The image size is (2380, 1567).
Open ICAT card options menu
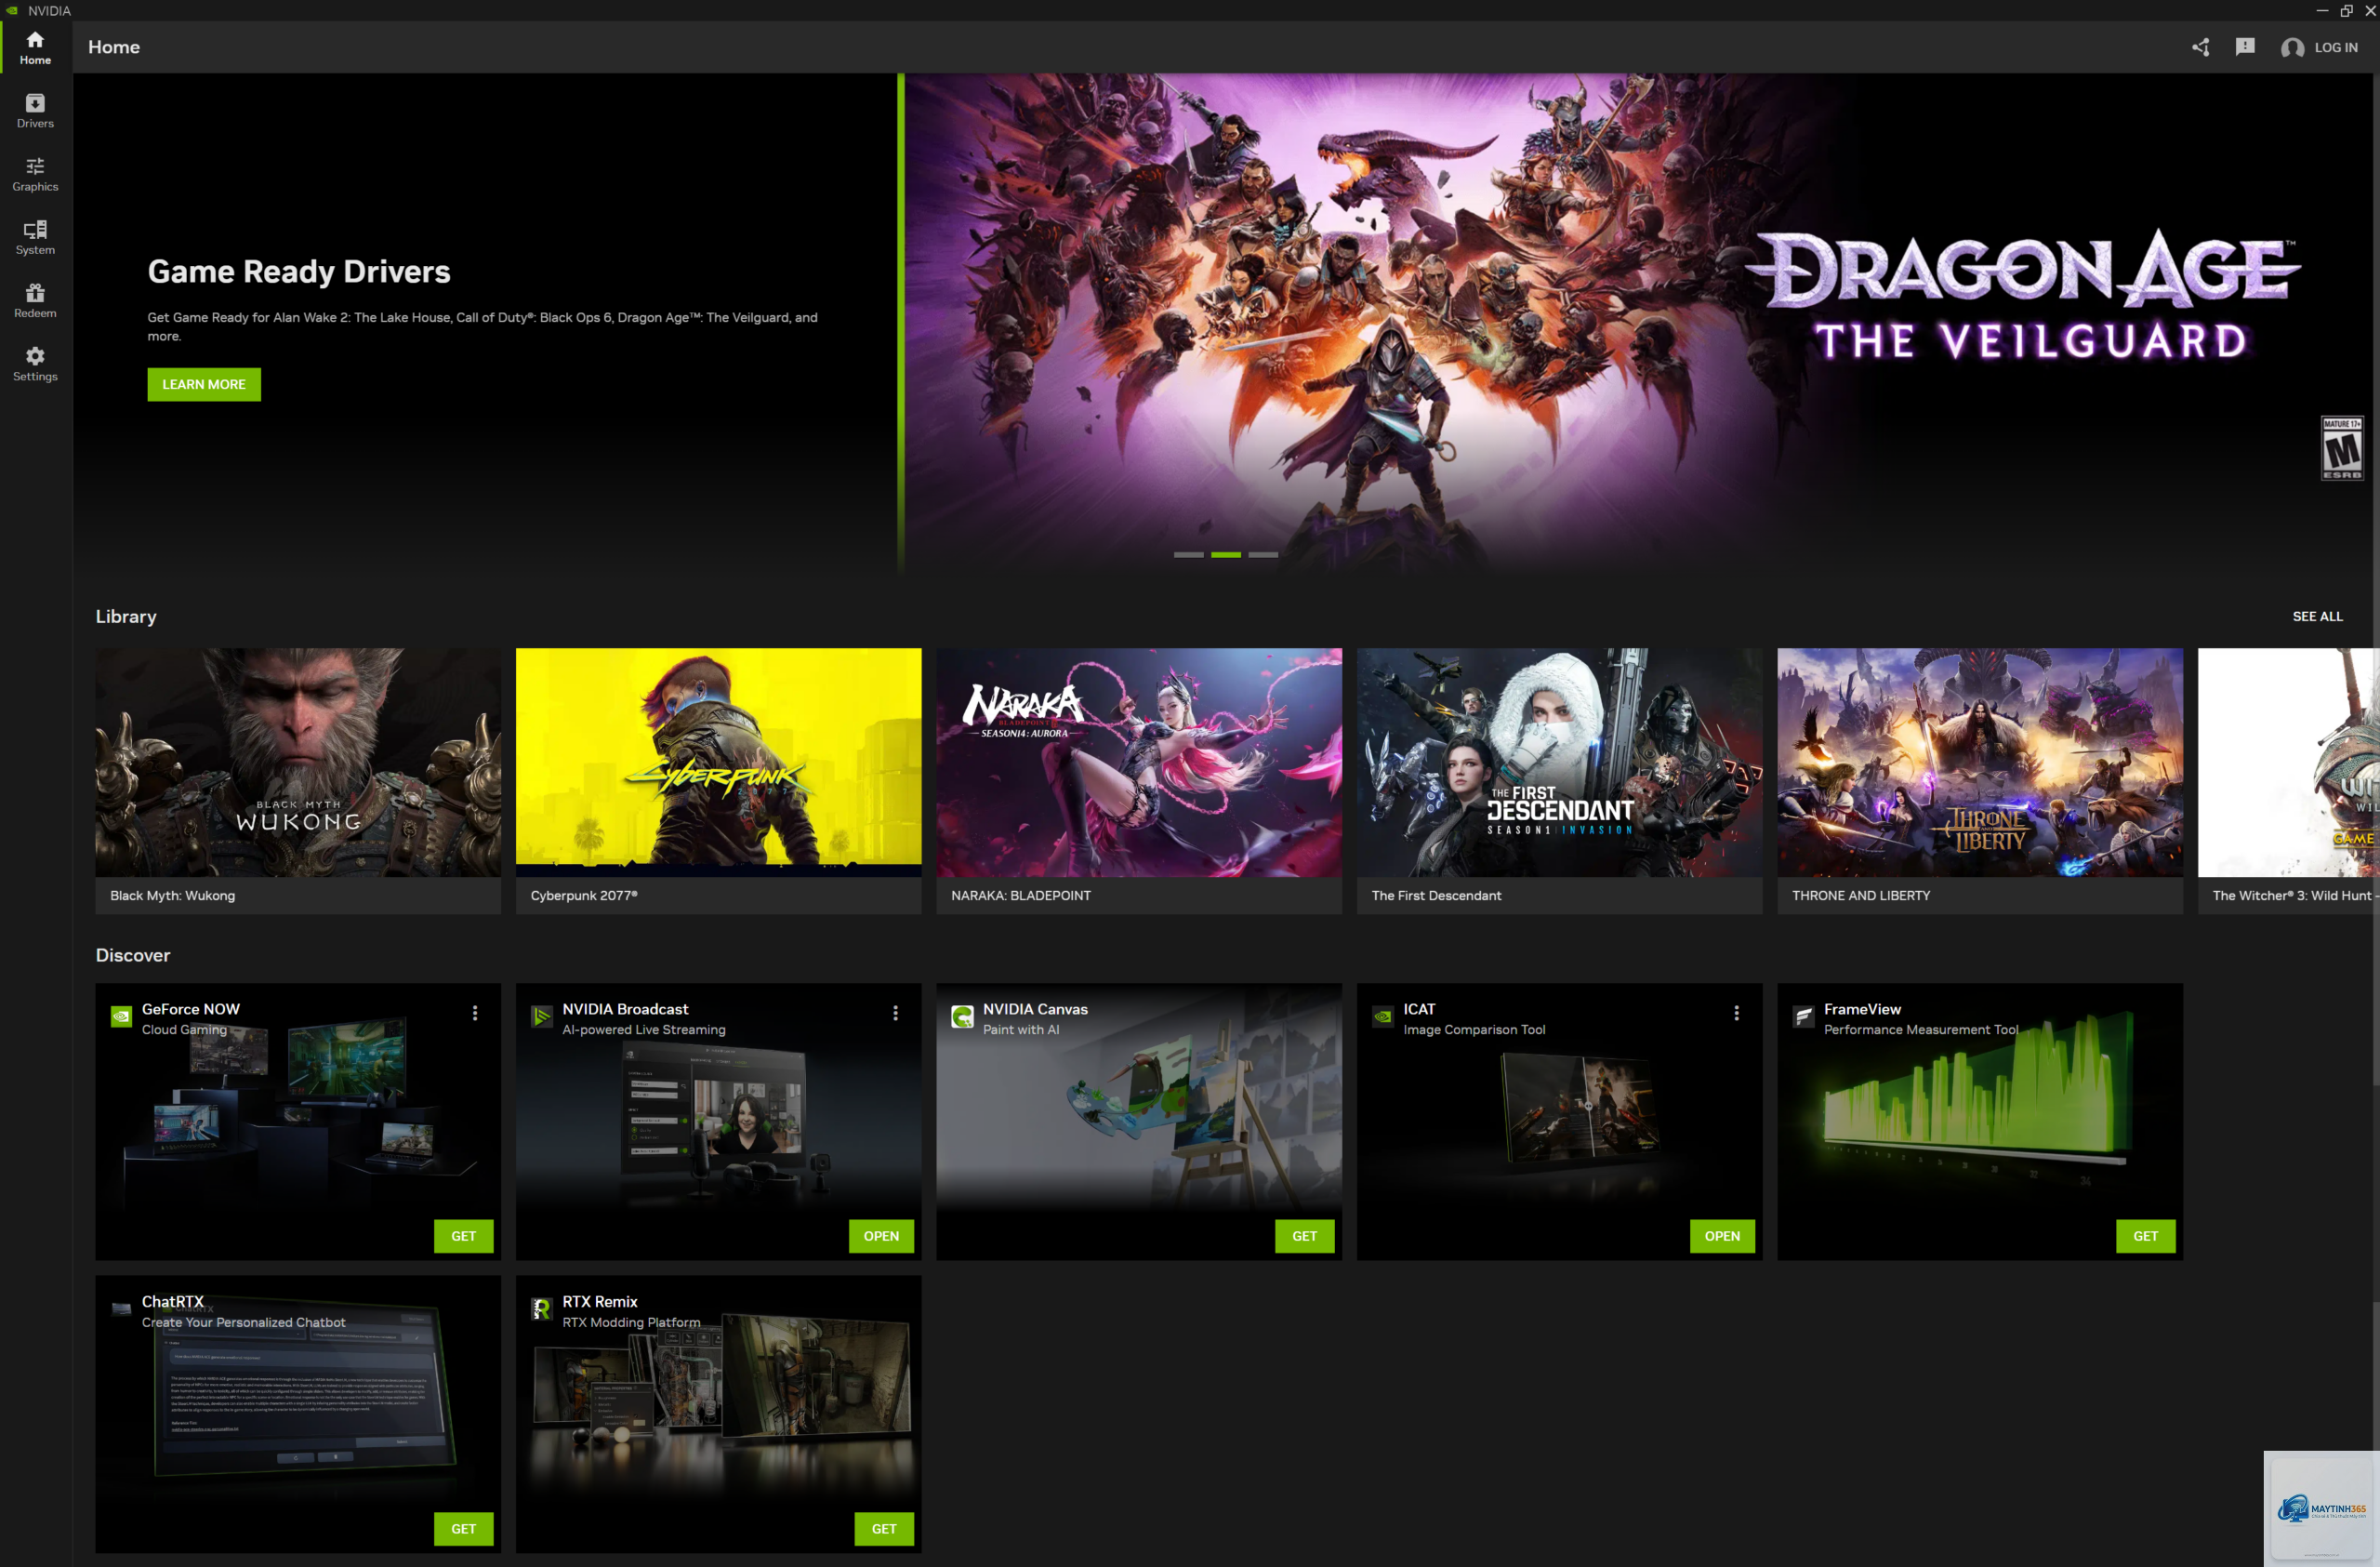coord(1736,1013)
